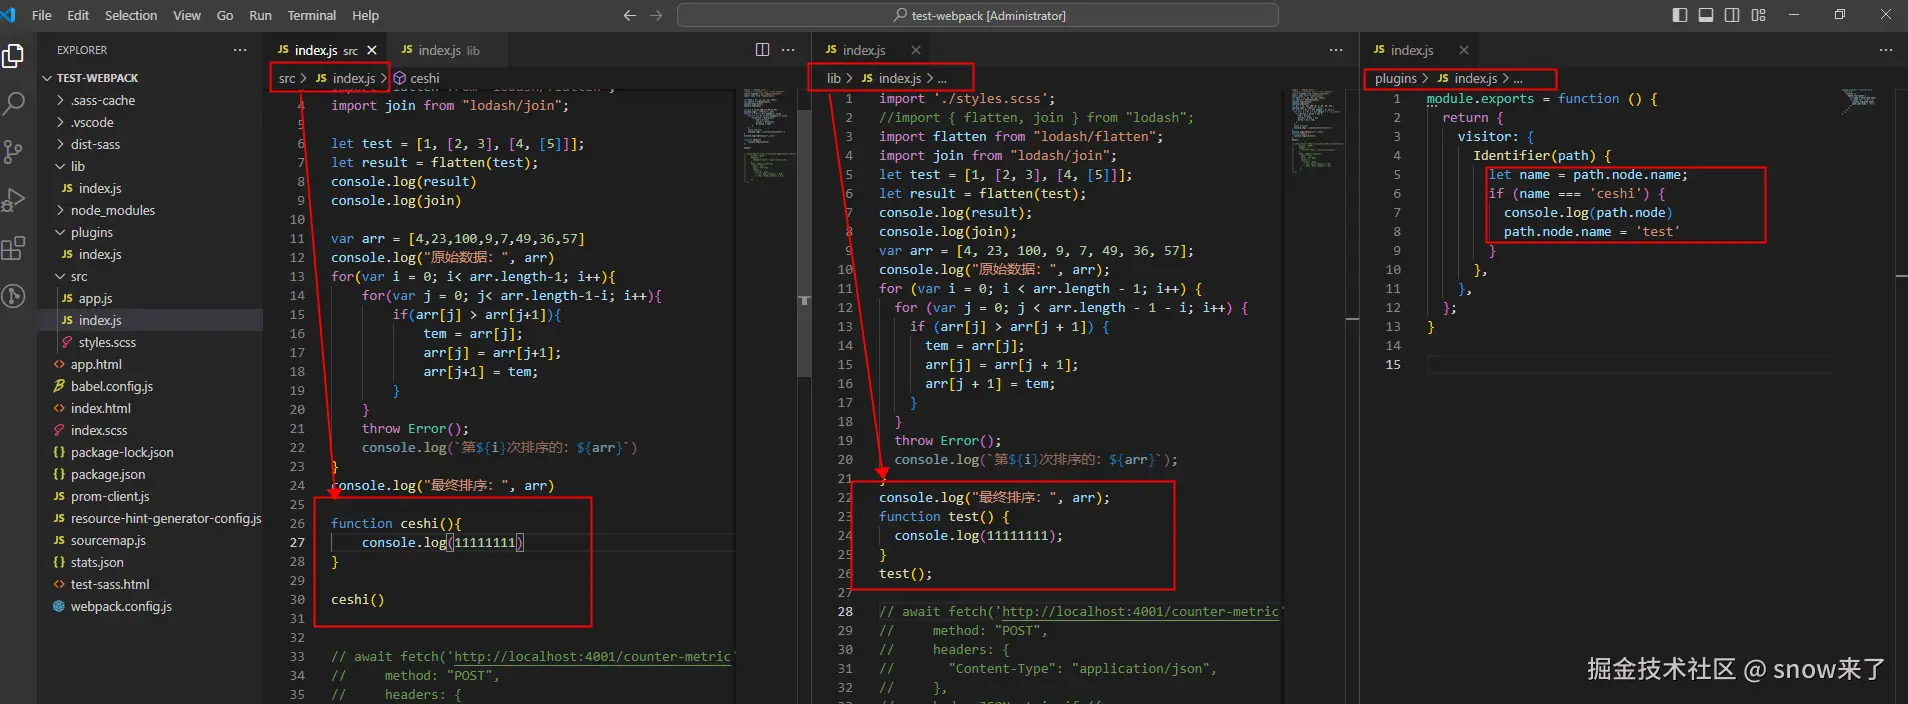1908x704 pixels.
Task: Close the right group index.js tab
Action: click(x=1463, y=50)
